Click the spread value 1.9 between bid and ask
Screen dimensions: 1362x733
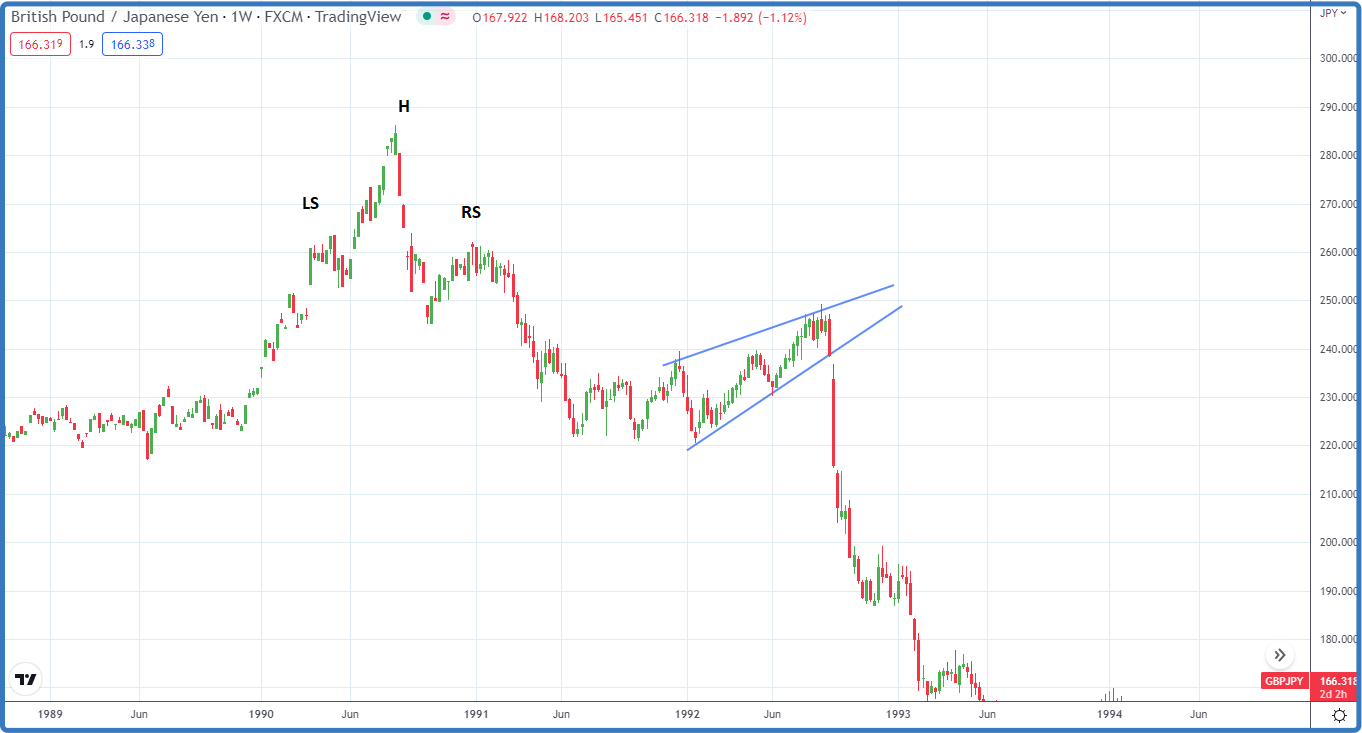85,44
